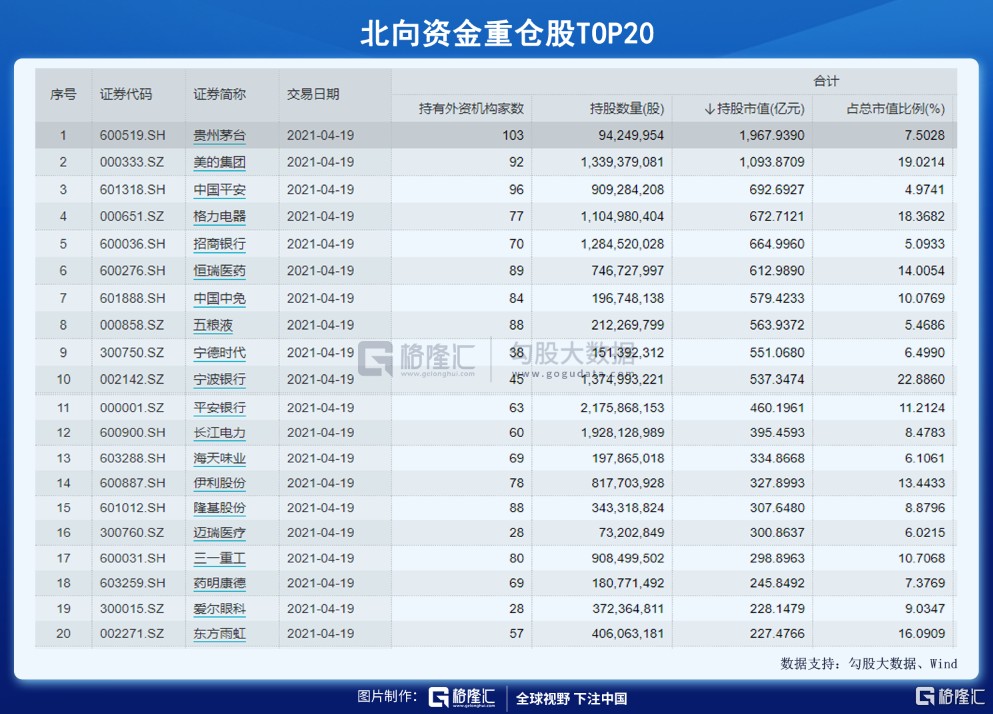Click the 北向资金重仓股TOP20 title
Screen dimensions: 993x714
496,33
